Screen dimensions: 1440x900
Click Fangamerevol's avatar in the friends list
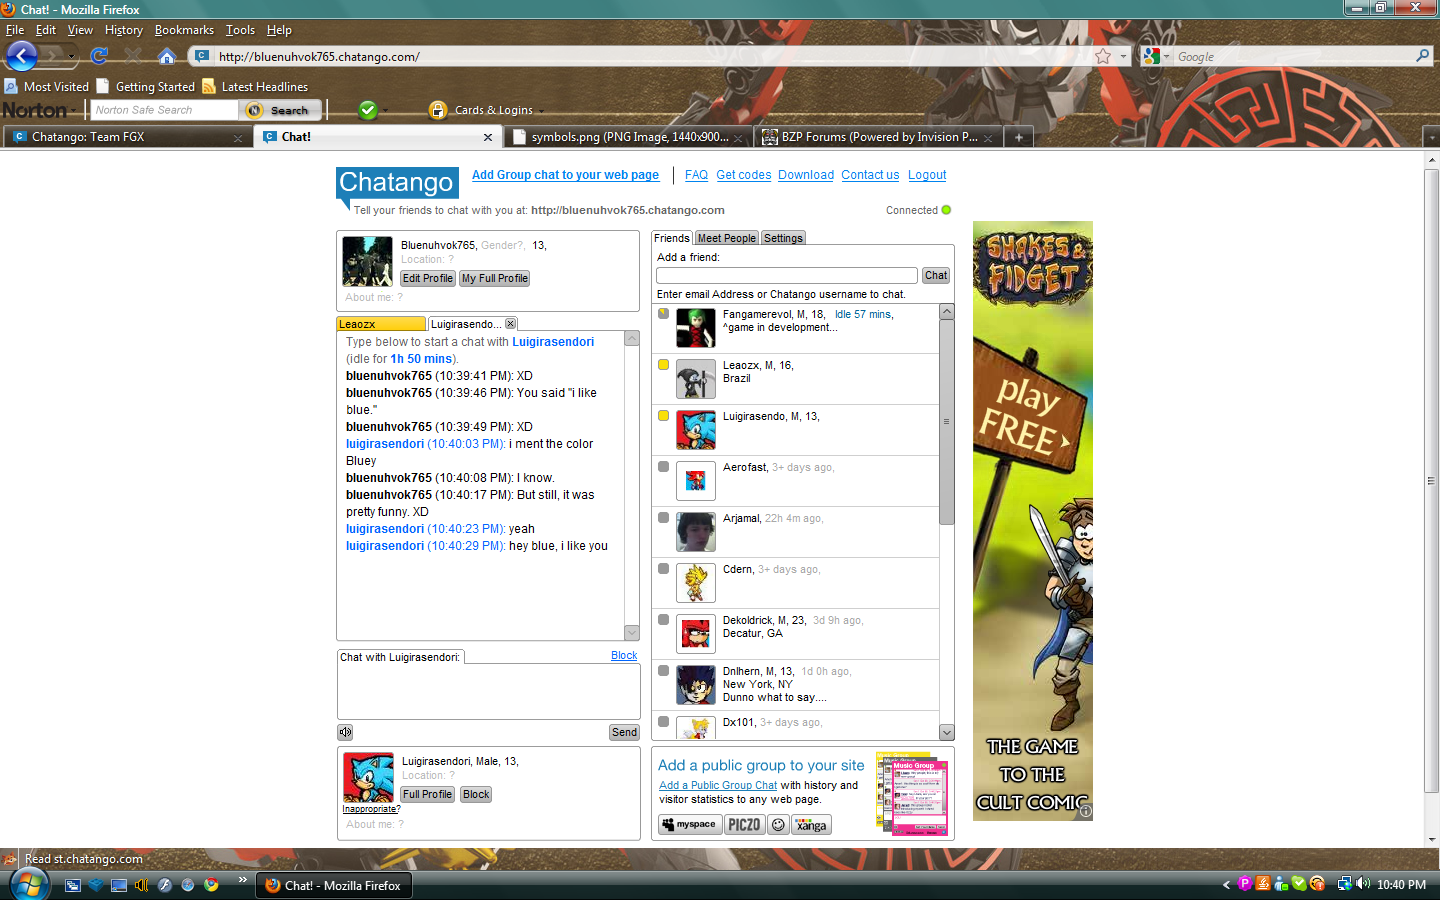point(696,328)
